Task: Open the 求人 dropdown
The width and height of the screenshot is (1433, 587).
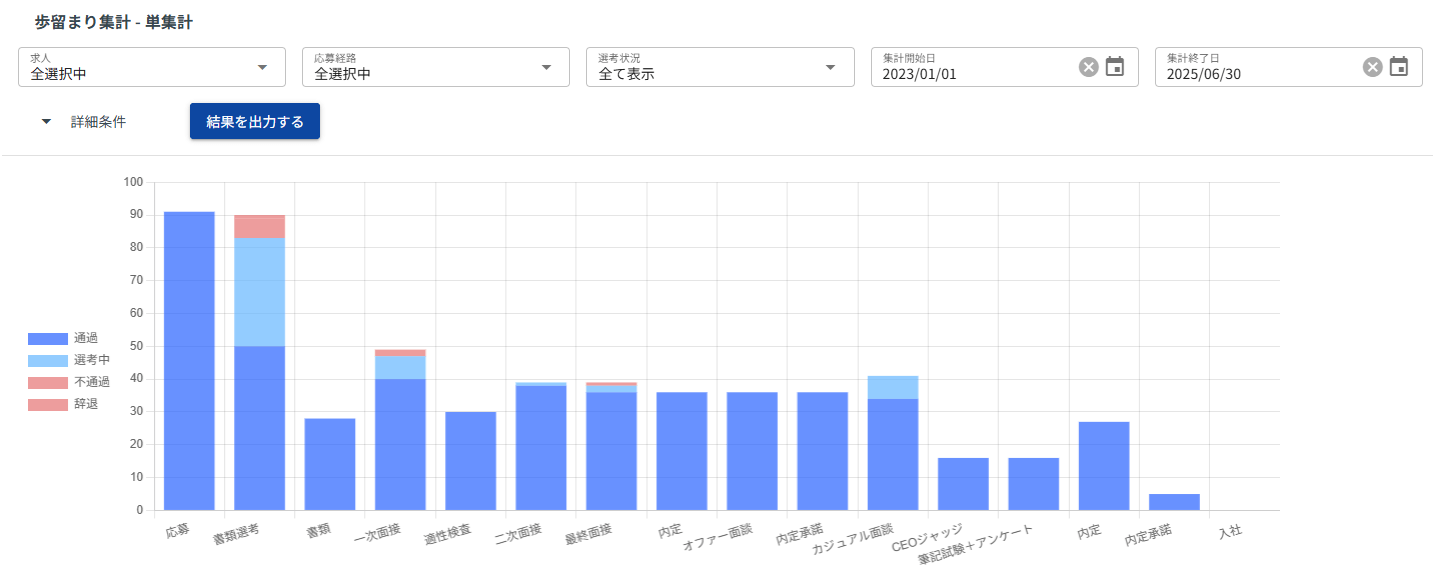Action: coord(152,67)
